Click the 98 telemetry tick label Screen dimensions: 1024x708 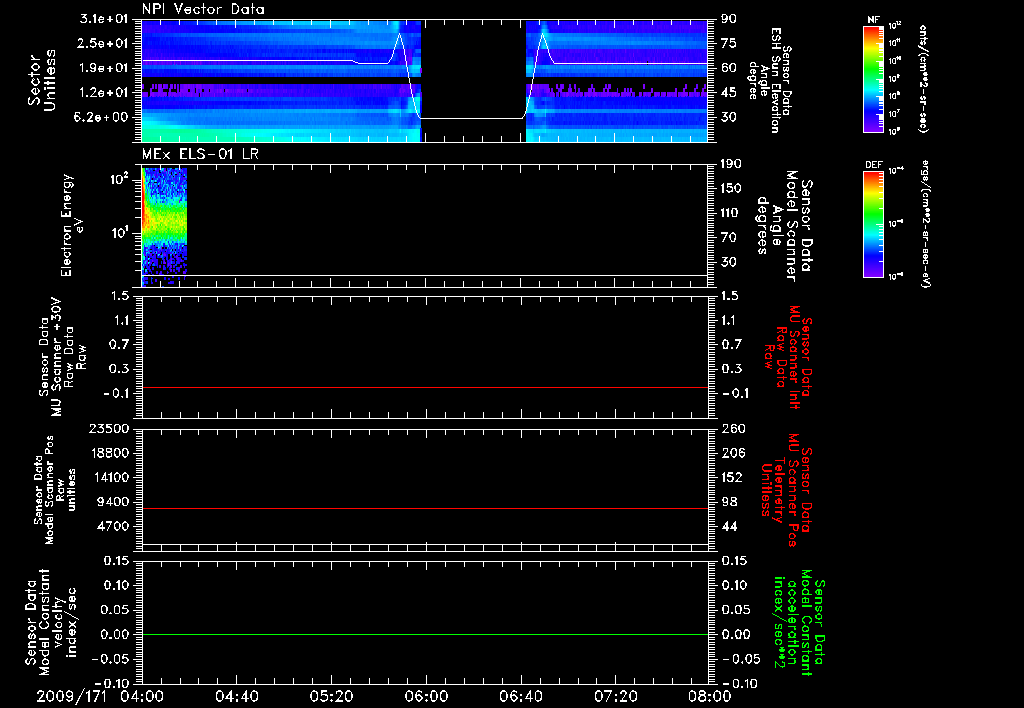(x=729, y=502)
